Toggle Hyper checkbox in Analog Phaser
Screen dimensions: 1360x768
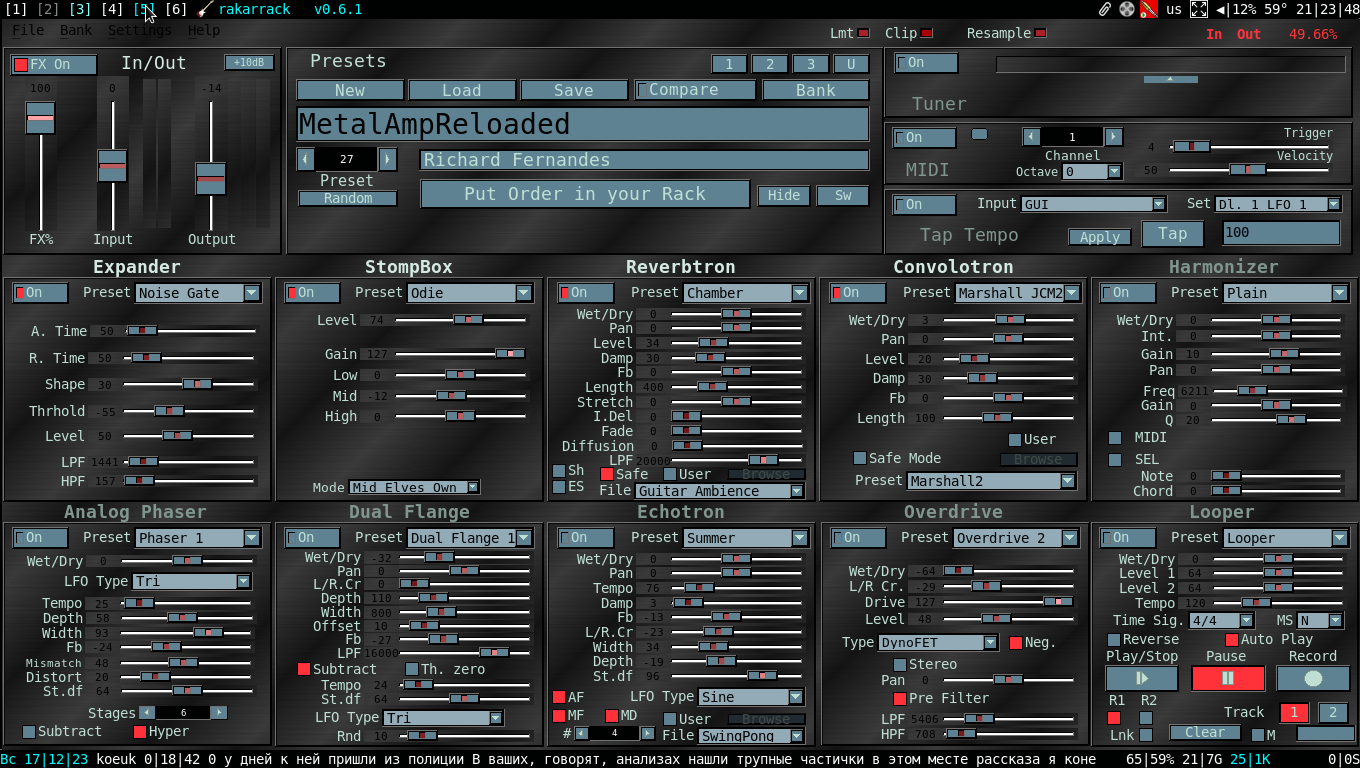point(140,732)
